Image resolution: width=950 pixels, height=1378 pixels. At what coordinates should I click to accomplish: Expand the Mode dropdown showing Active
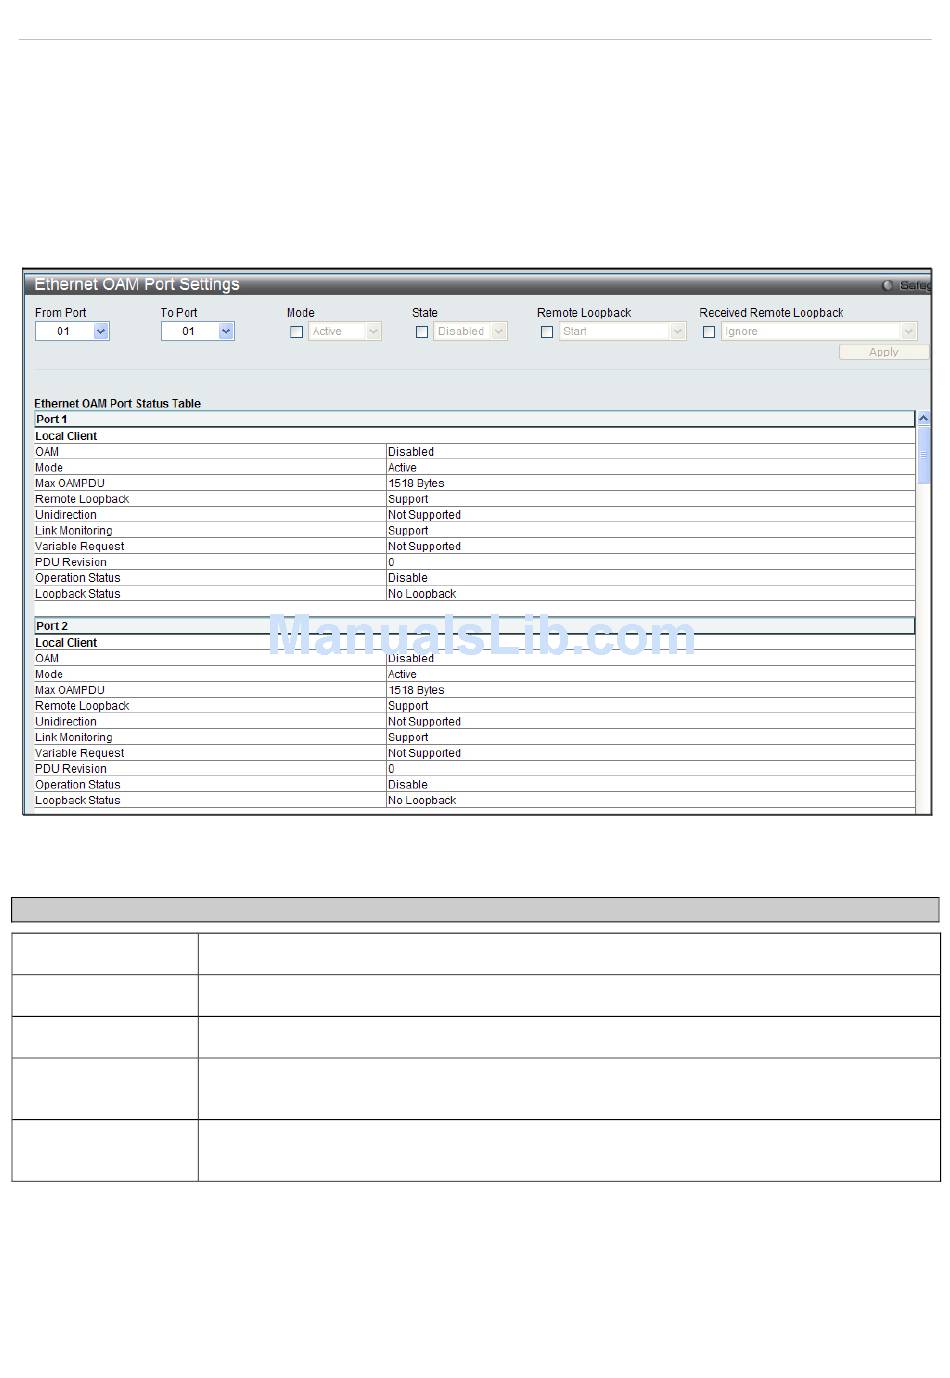point(346,331)
